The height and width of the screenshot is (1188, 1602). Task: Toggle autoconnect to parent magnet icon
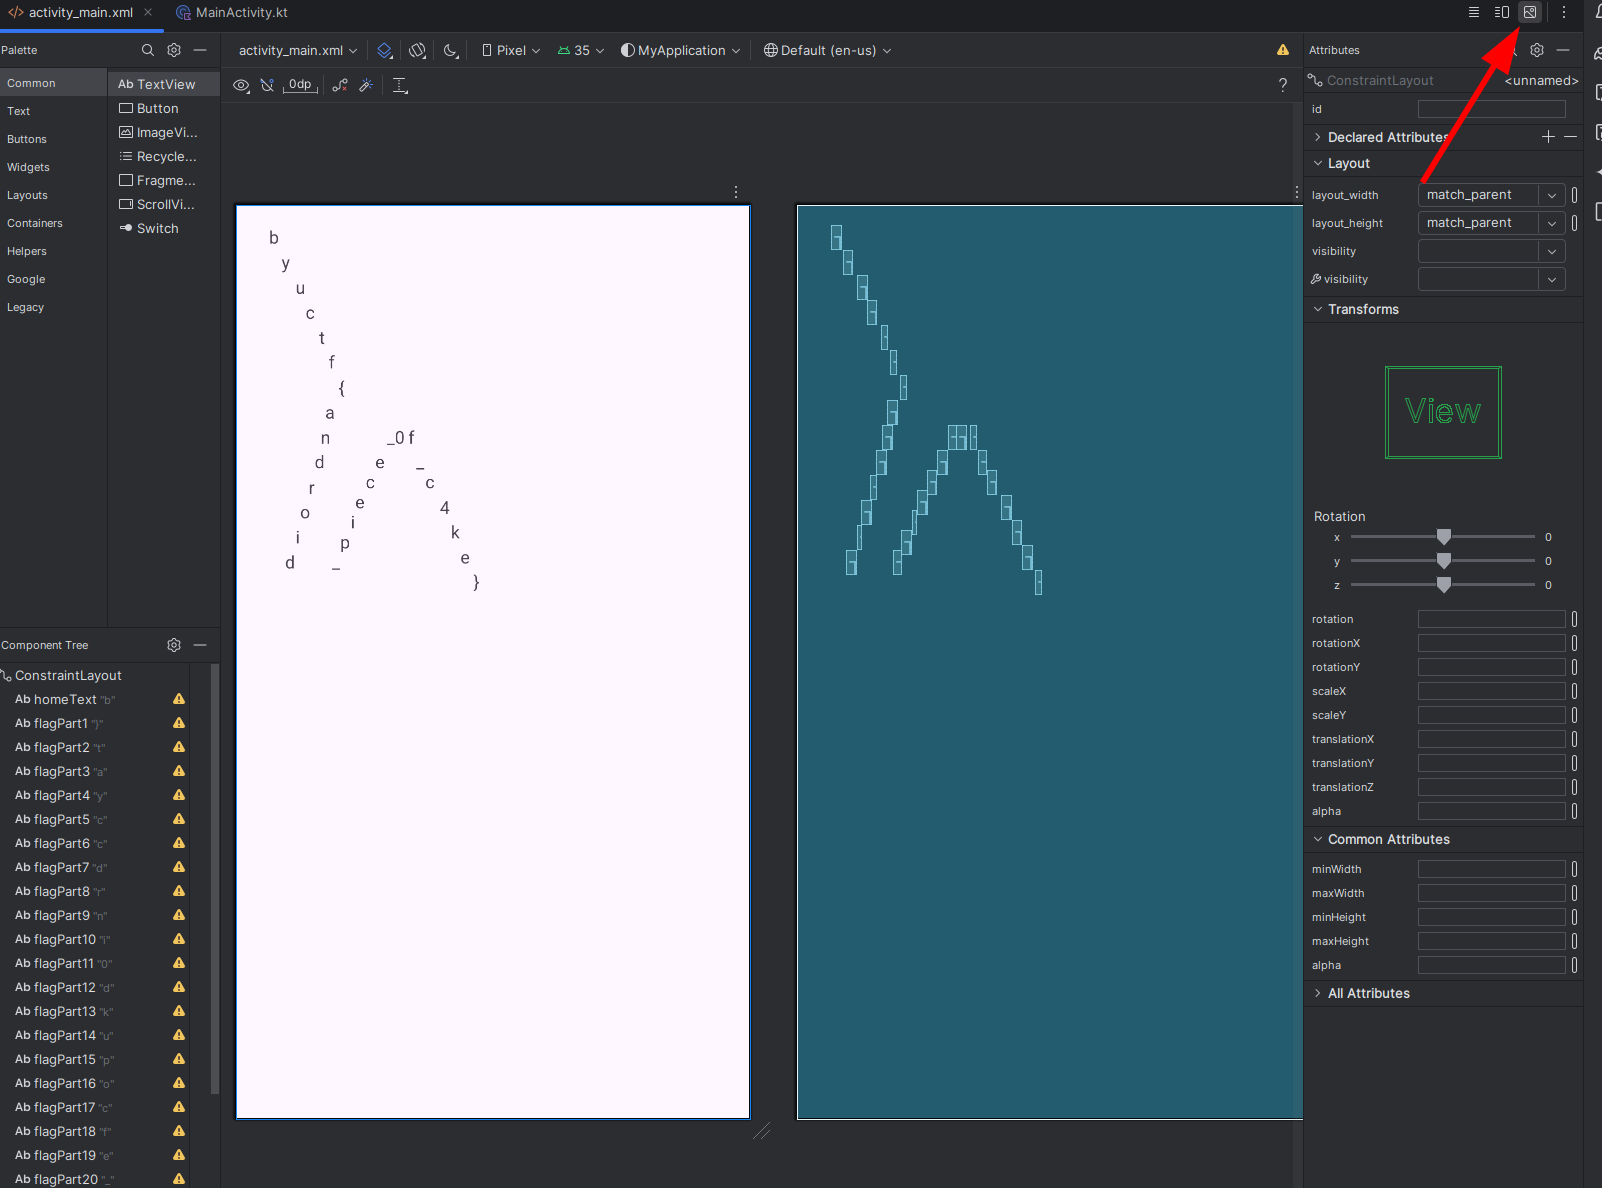click(x=267, y=85)
